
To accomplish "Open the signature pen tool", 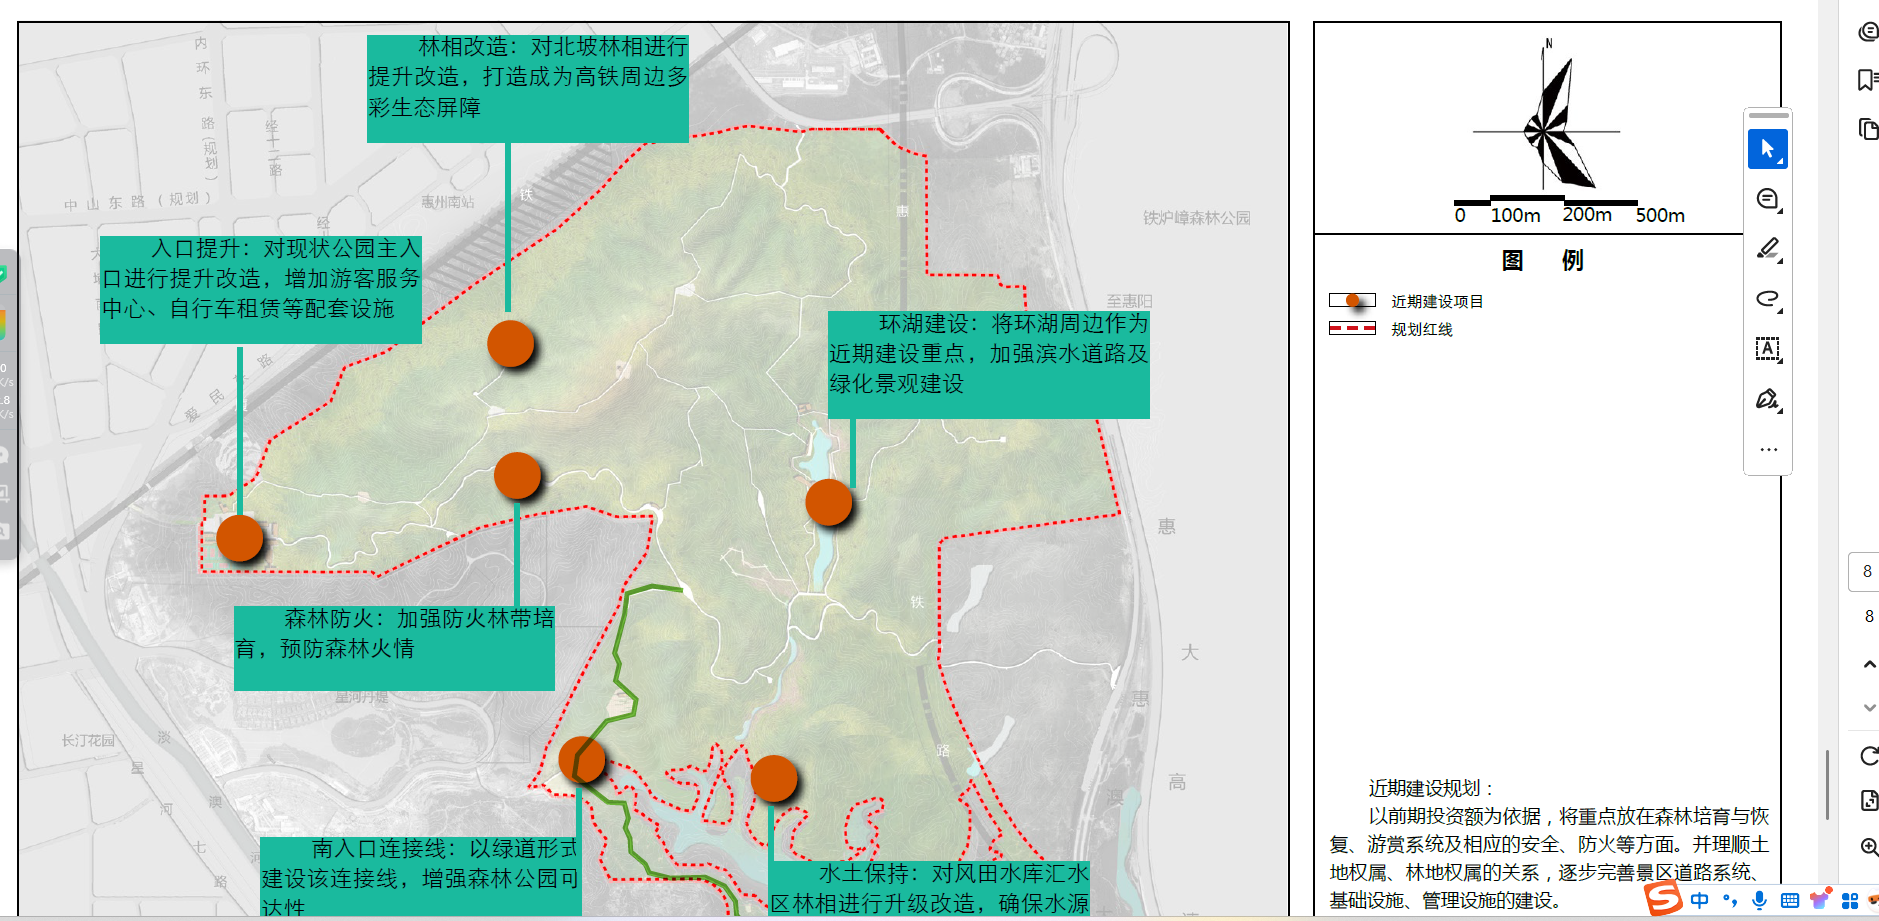I will (x=1767, y=400).
